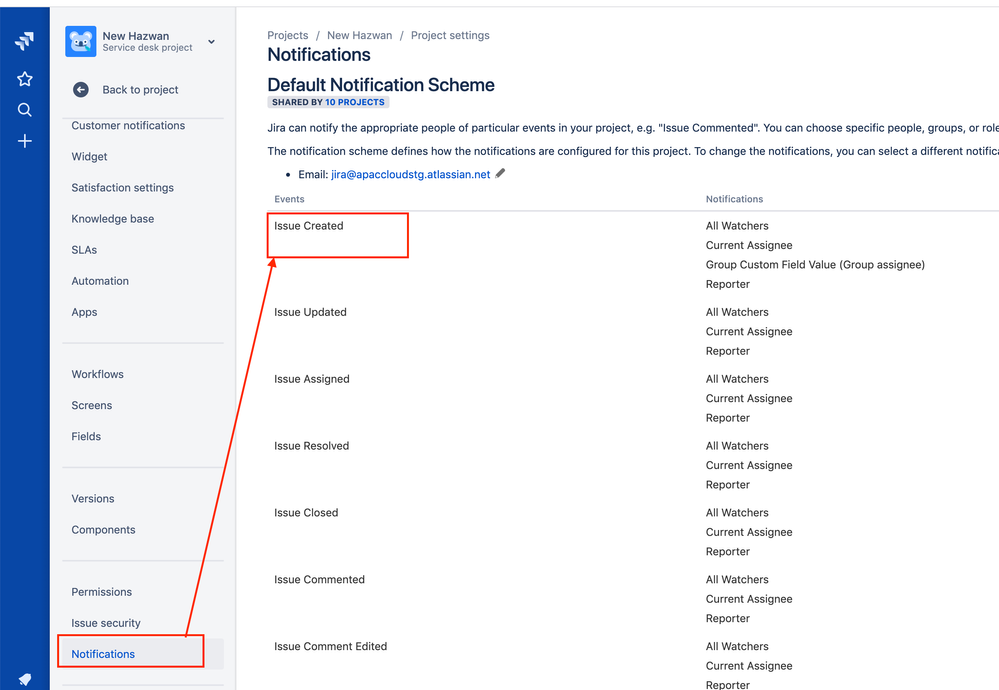Click All Watchers under Issue Resolved

coord(737,446)
